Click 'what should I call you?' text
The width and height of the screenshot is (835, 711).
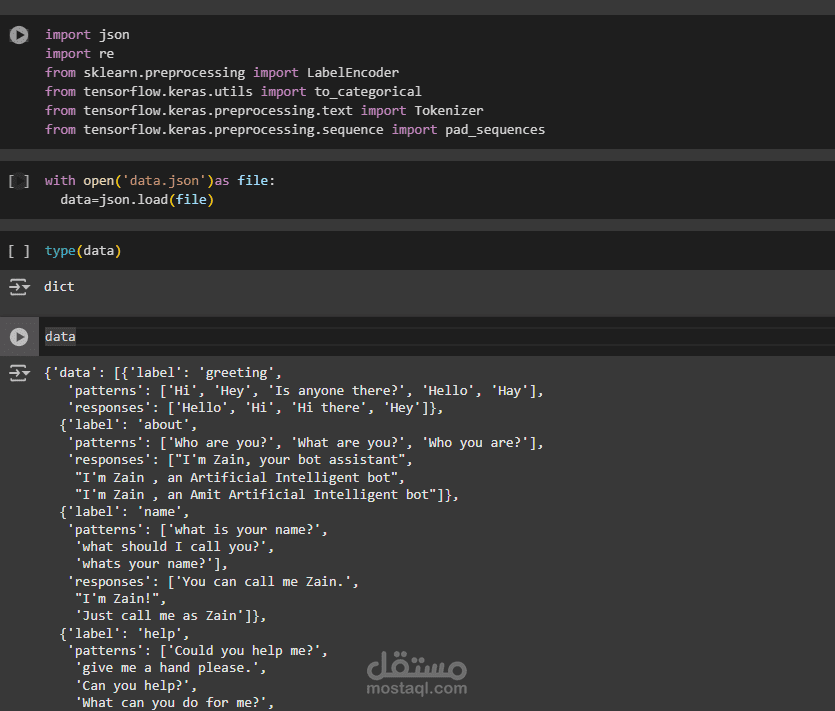coord(170,547)
